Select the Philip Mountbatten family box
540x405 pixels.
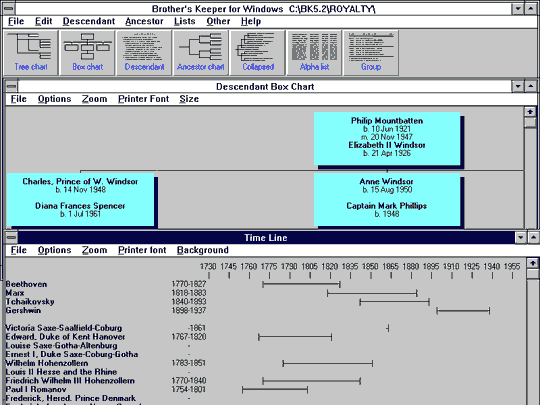click(x=387, y=138)
